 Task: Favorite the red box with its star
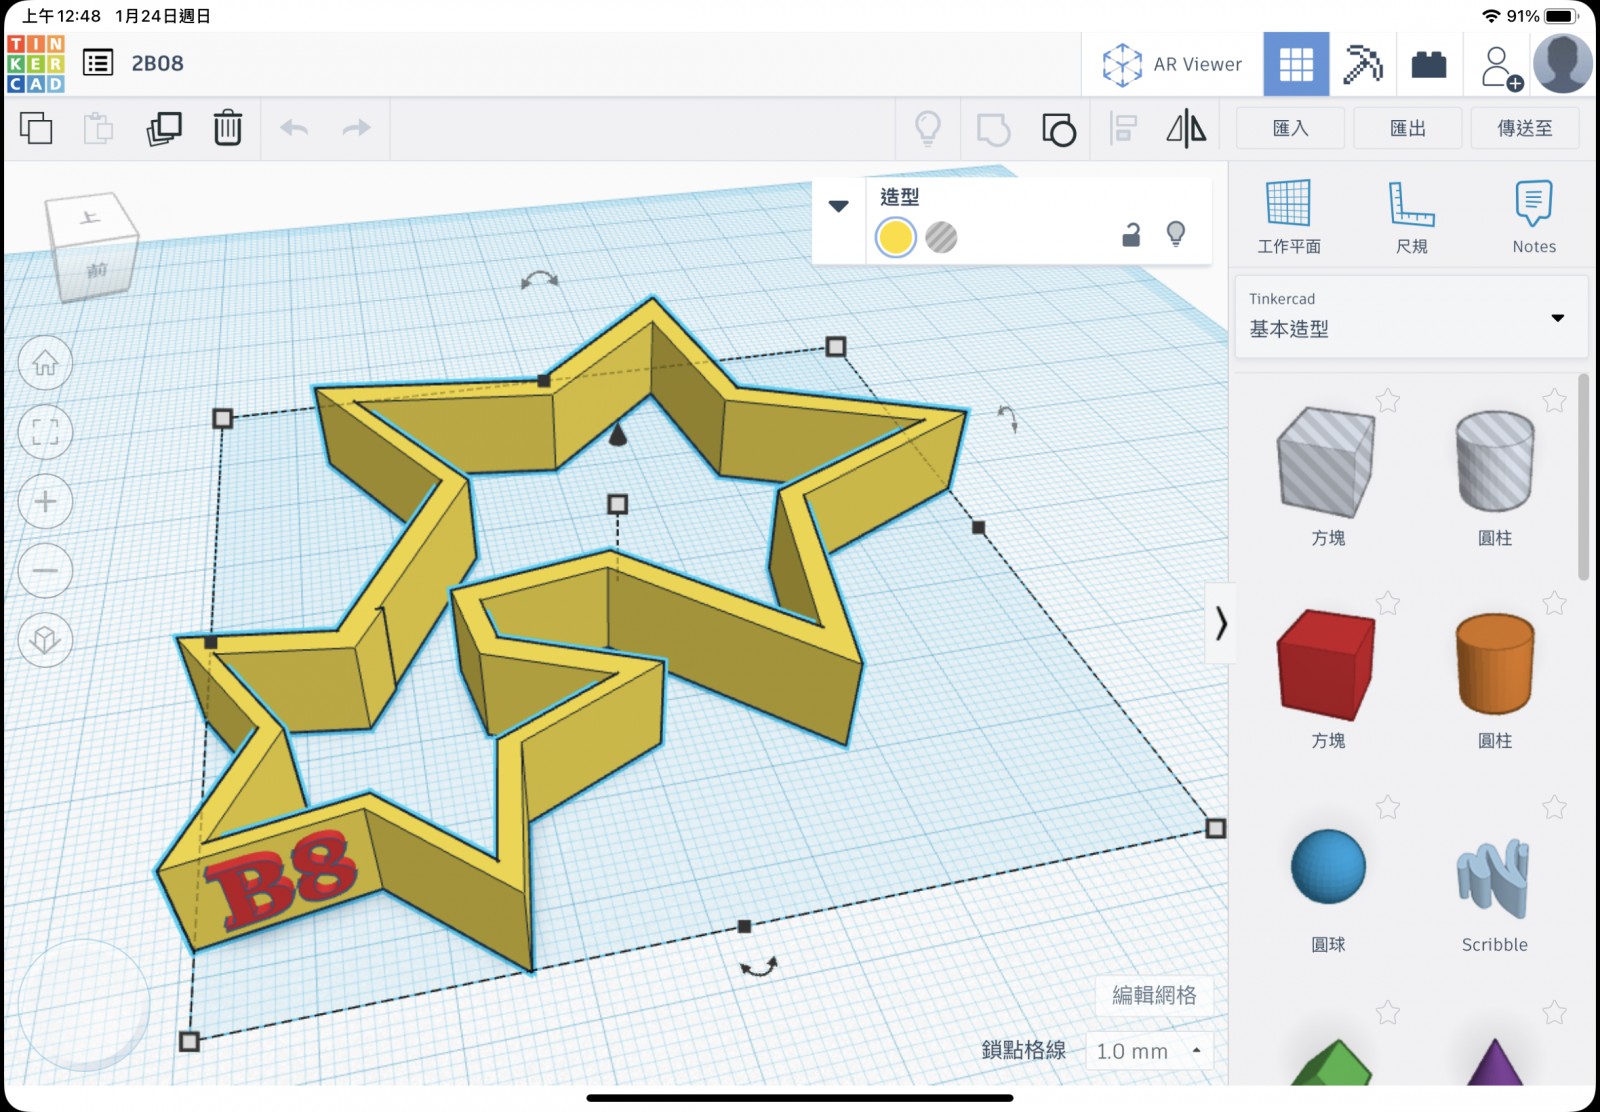pyautogui.click(x=1387, y=603)
